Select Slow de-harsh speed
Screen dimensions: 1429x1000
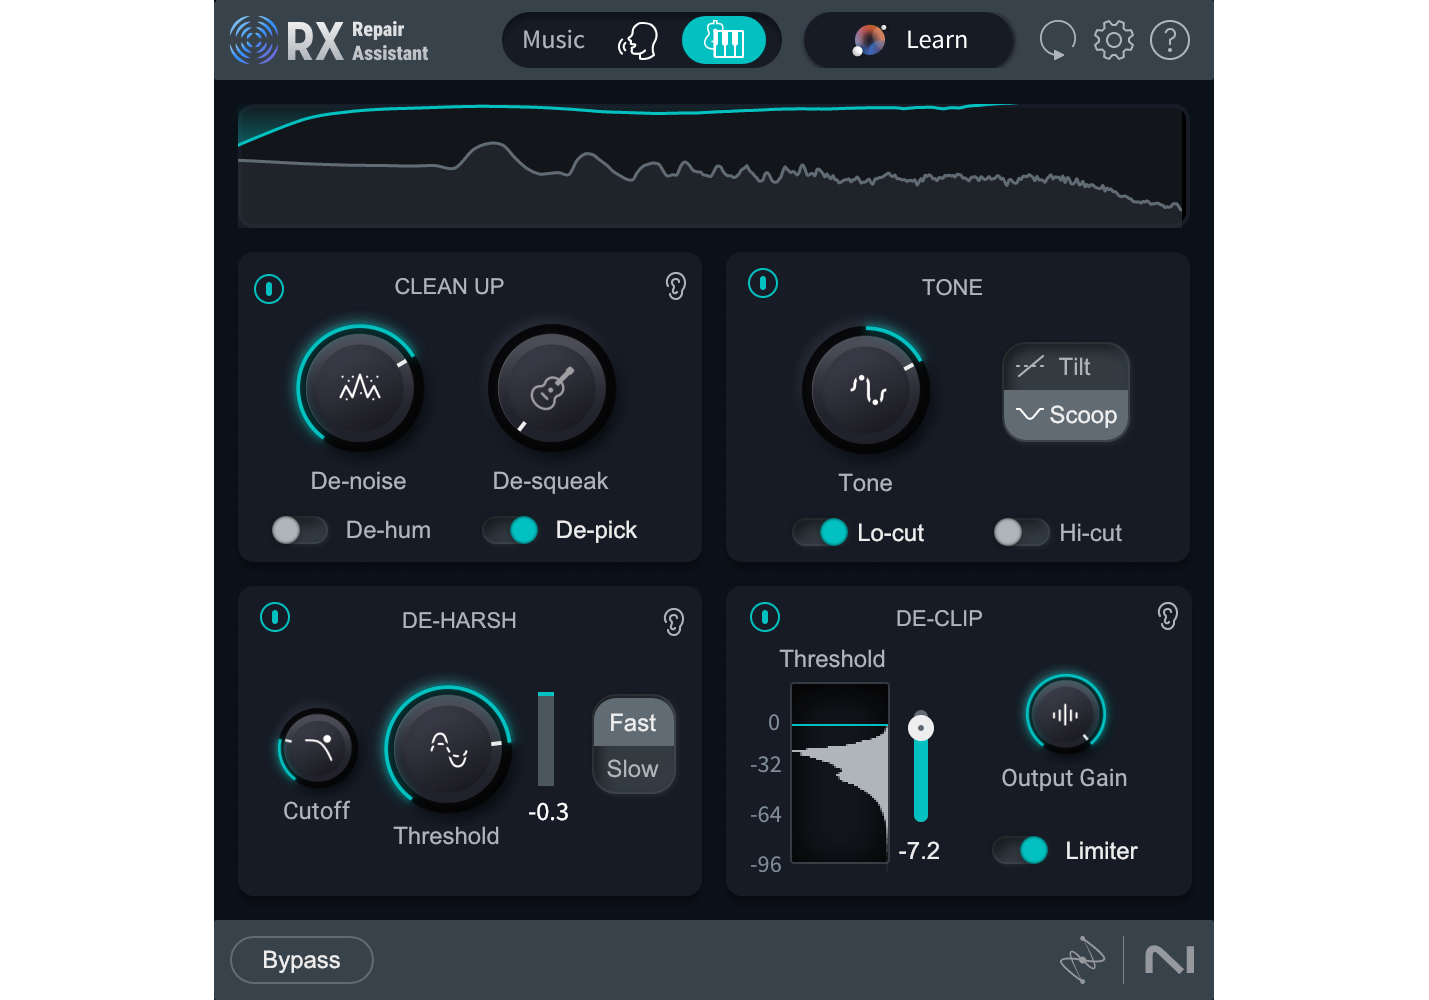tap(633, 769)
